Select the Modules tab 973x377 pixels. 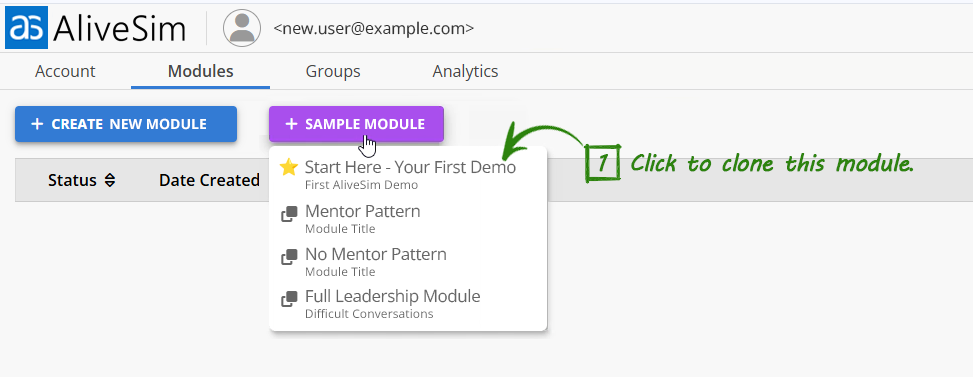pyautogui.click(x=200, y=71)
